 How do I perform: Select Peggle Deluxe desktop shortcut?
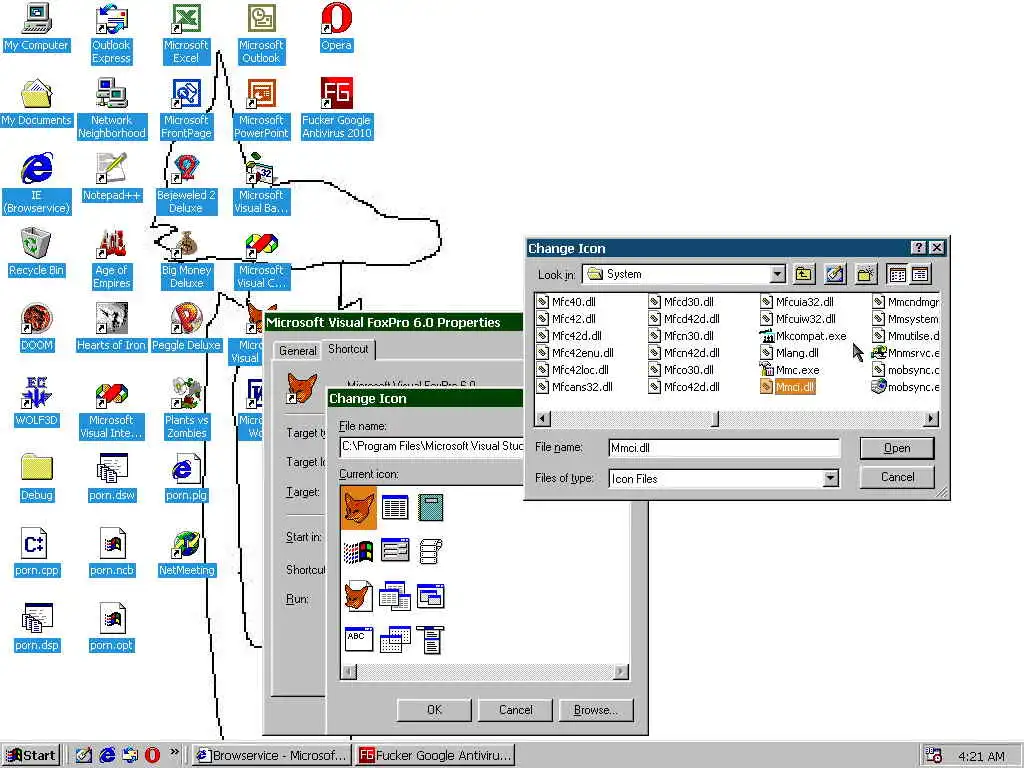point(186,328)
